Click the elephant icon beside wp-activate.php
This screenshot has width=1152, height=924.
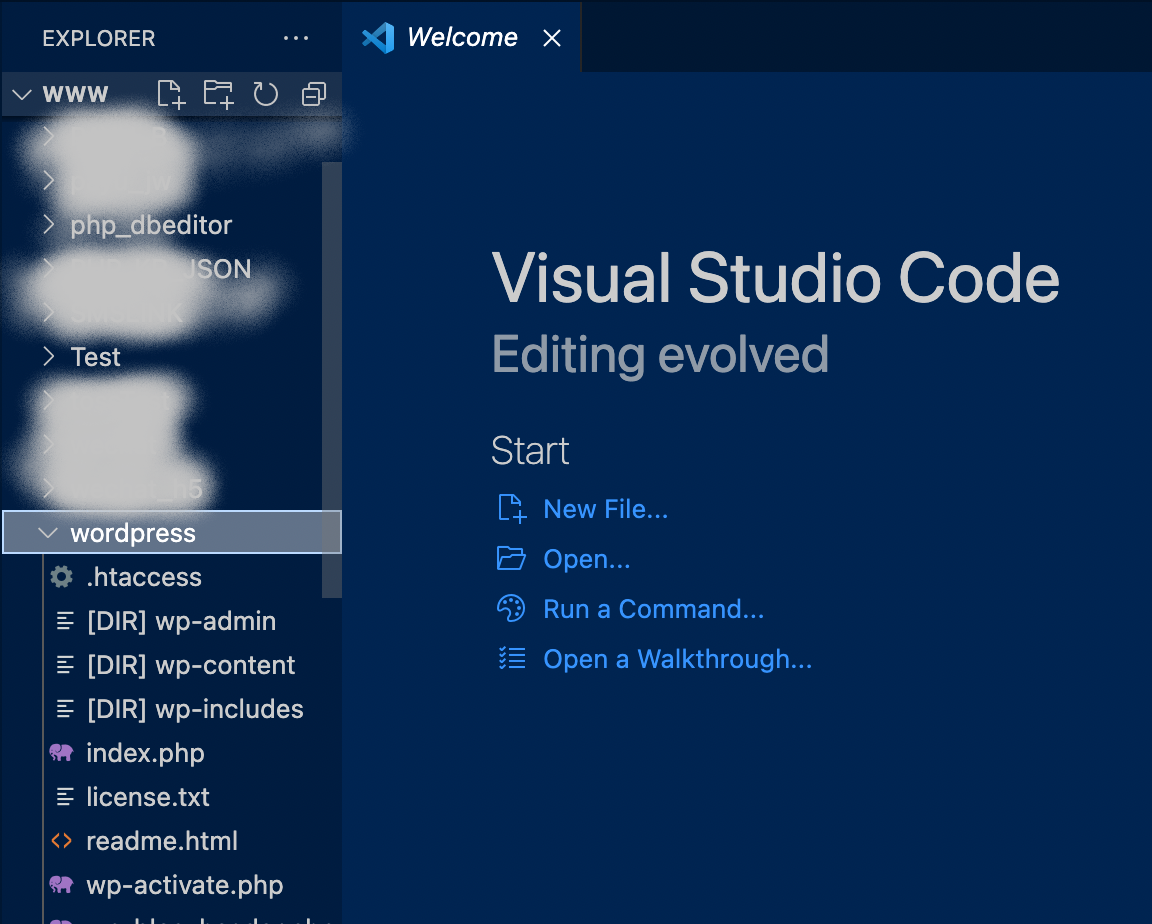62,885
